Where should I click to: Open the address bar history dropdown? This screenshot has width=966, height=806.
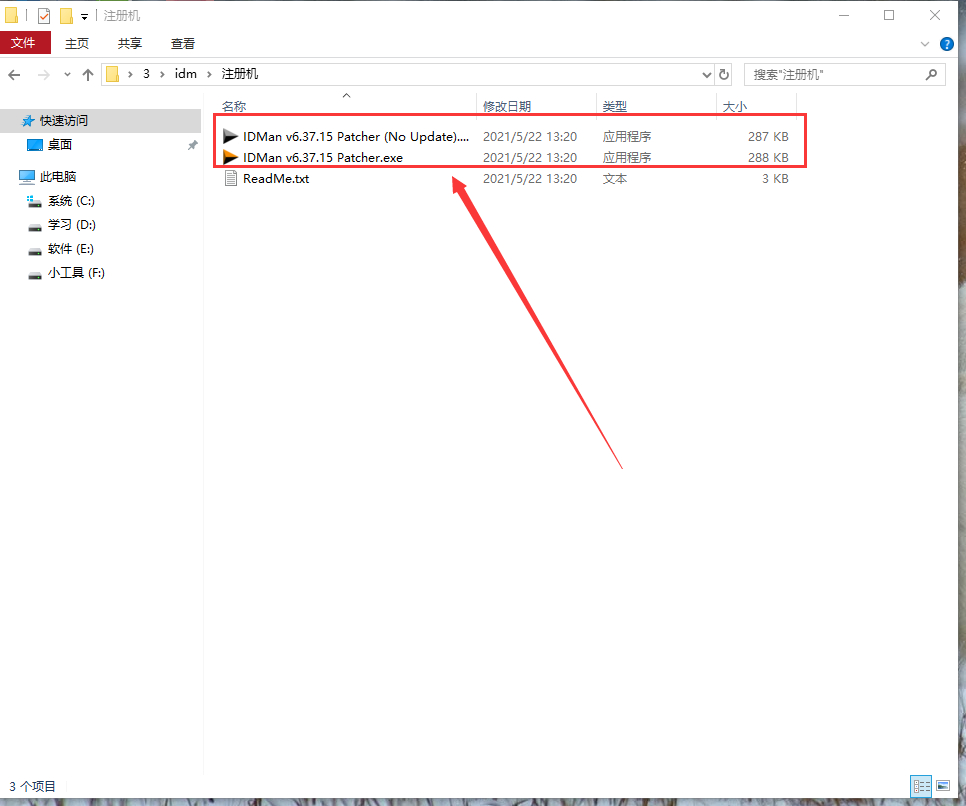[707, 75]
